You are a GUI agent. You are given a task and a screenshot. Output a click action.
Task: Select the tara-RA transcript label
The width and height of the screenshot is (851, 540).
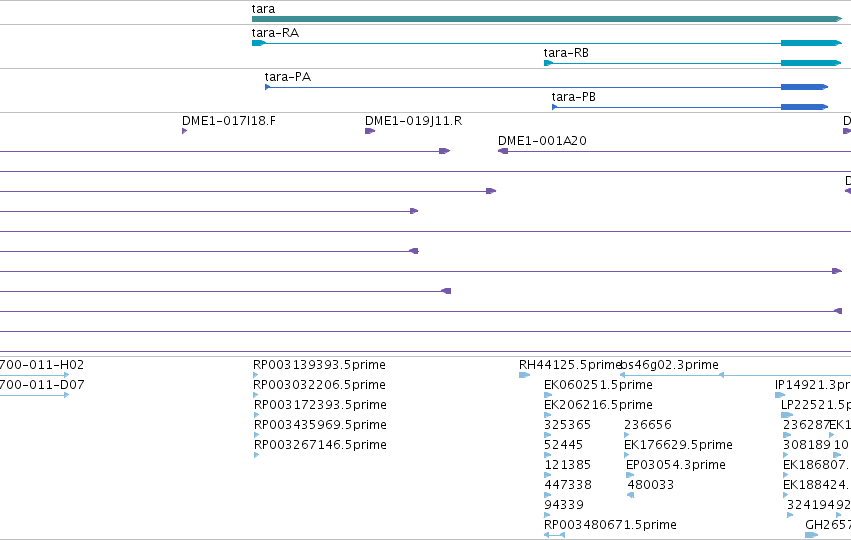[x=275, y=33]
